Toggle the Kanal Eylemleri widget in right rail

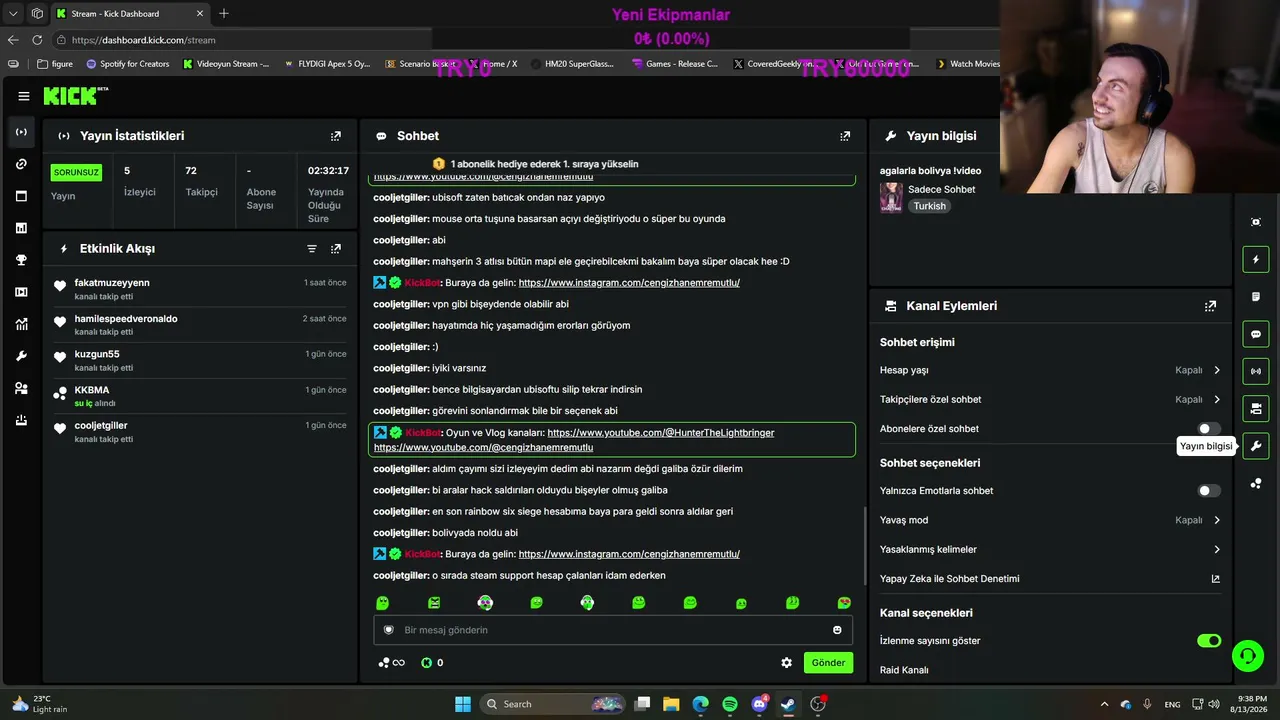1256,409
